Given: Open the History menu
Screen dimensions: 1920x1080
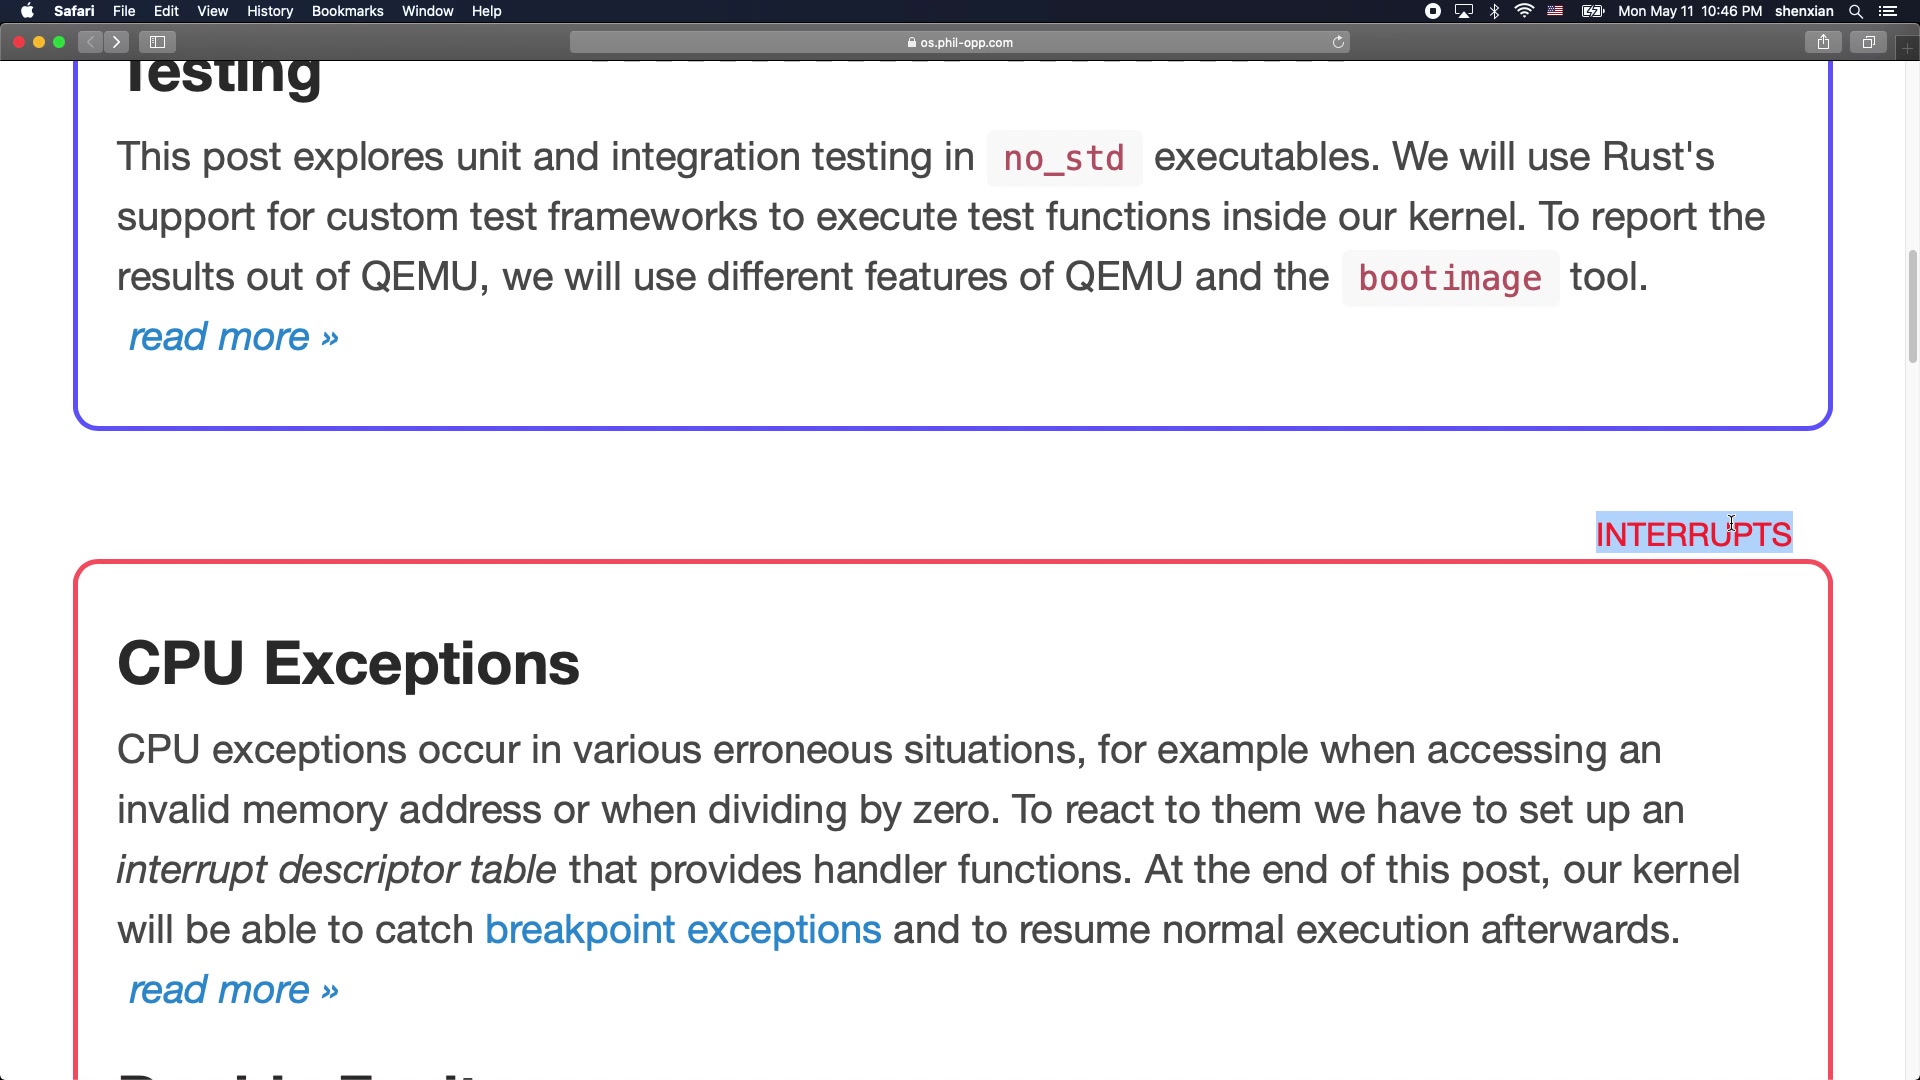Looking at the screenshot, I should coord(270,12).
